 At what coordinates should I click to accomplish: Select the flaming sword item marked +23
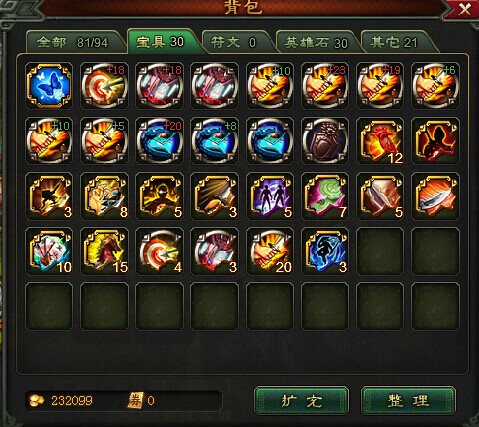[x=325, y=86]
